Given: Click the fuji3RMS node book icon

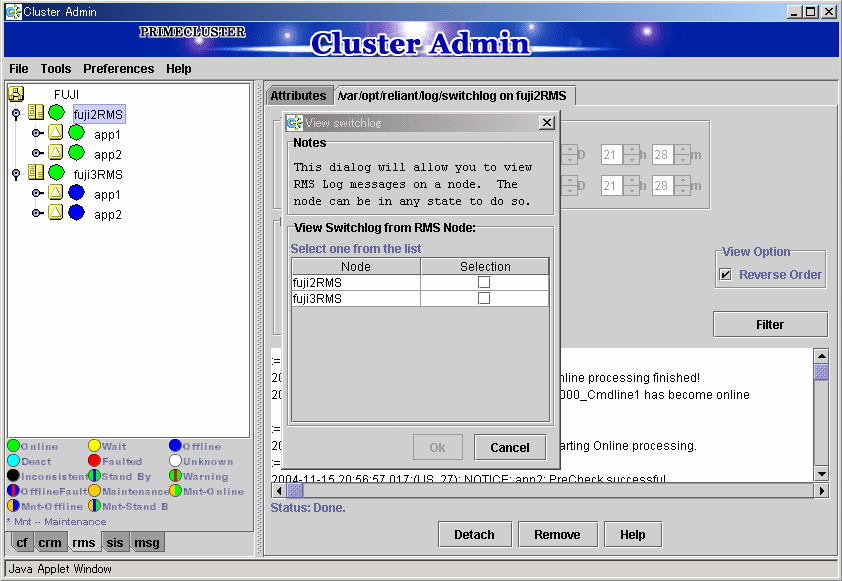Looking at the screenshot, I should (x=36, y=172).
